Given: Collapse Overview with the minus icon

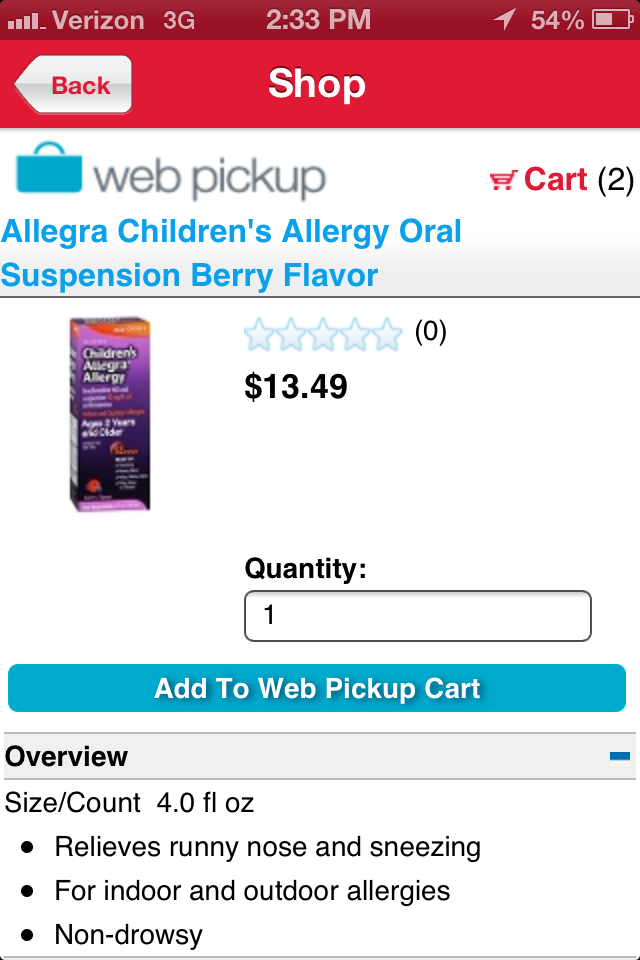Looking at the screenshot, I should pyautogui.click(x=620, y=757).
